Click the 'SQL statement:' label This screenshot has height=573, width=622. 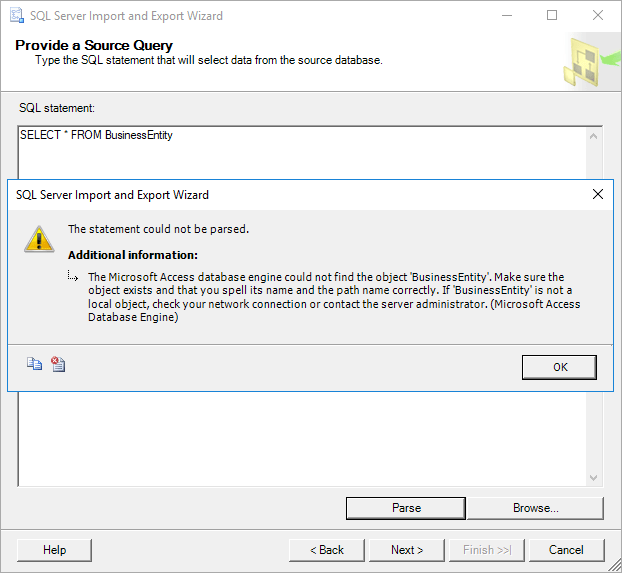(x=57, y=108)
